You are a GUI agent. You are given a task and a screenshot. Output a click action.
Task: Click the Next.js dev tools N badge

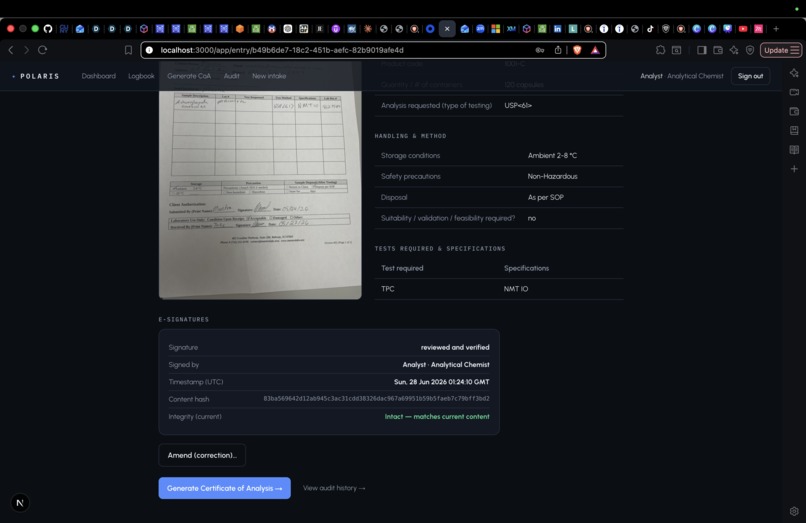tap(20, 503)
